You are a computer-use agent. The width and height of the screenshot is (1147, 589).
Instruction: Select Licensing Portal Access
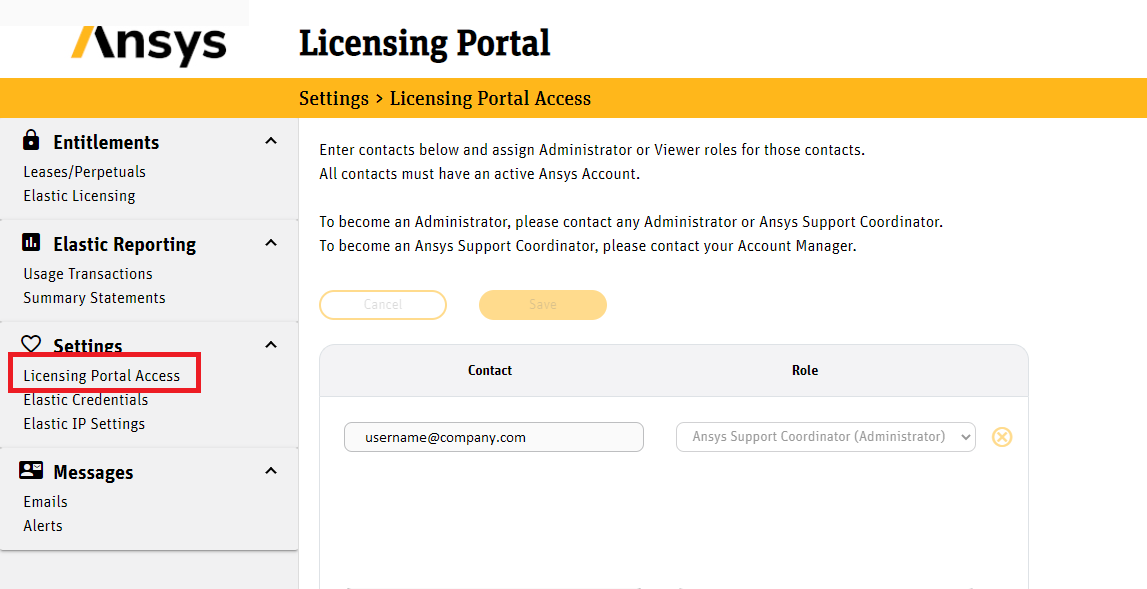[x=102, y=376]
